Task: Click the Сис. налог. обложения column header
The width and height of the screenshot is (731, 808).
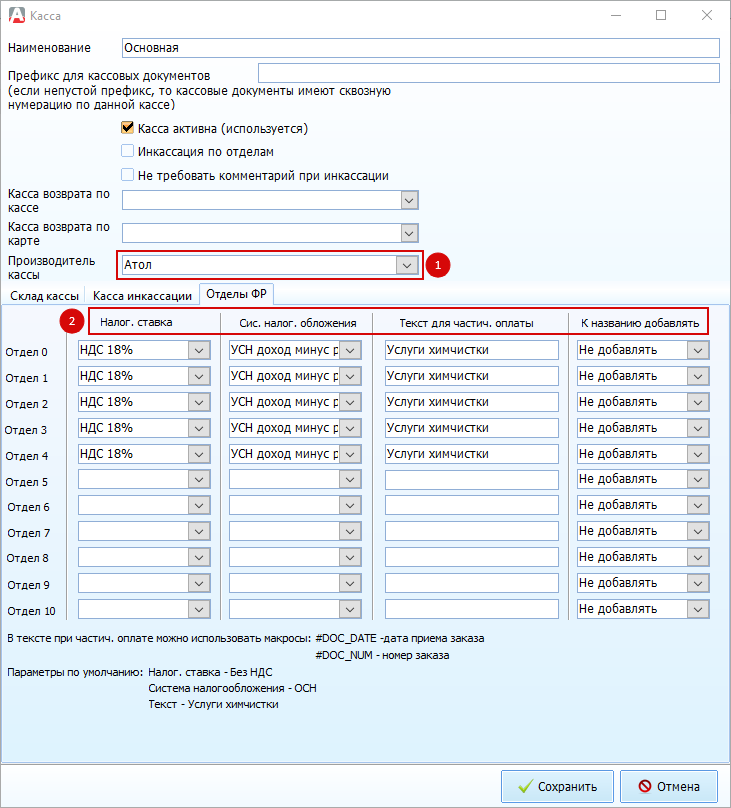Action: [x=298, y=323]
